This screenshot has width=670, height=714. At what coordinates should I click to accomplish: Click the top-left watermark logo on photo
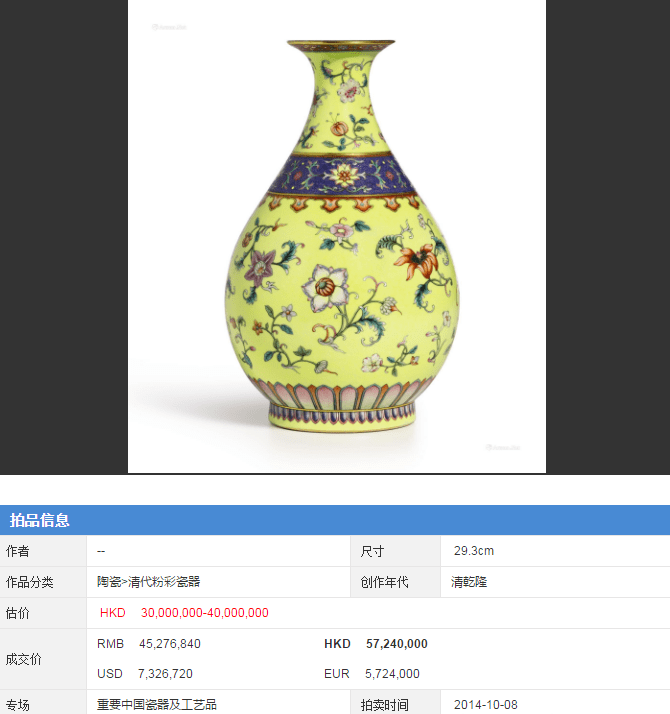[x=169, y=27]
